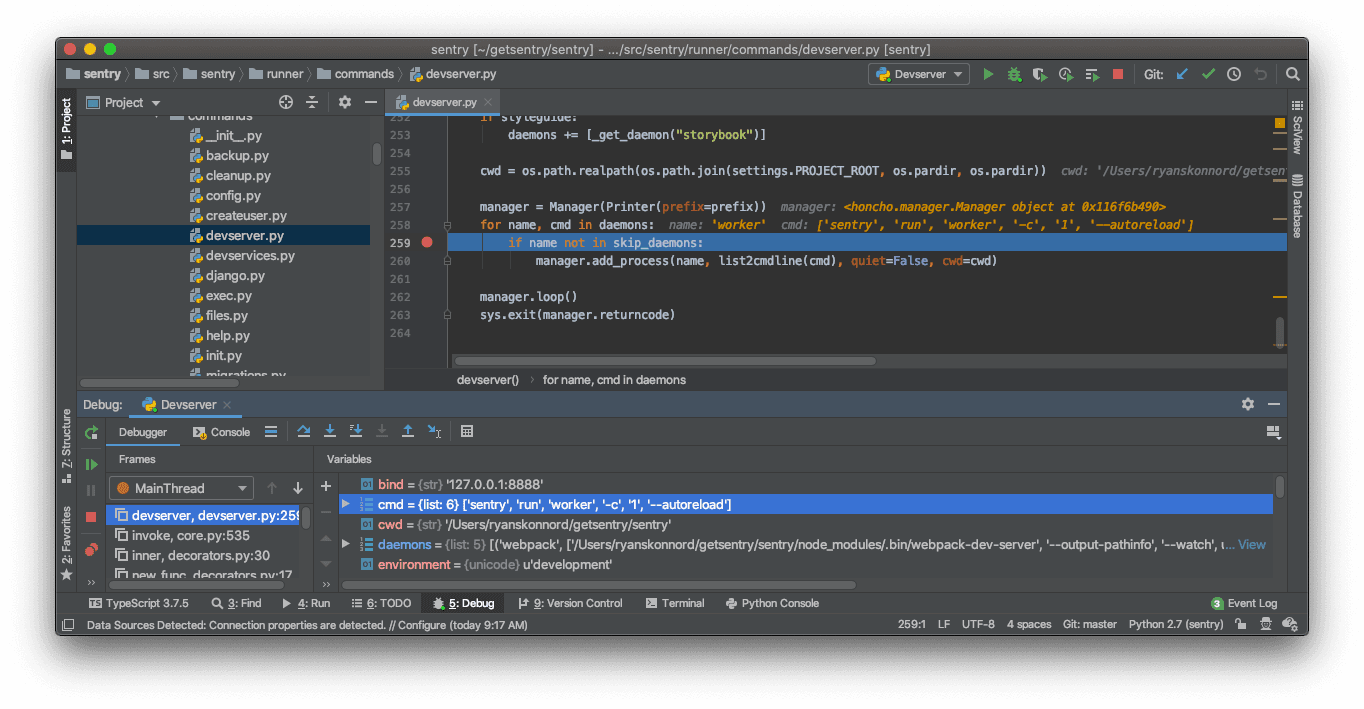Image resolution: width=1364 pixels, height=709 pixels.
Task: Click the Step Over debugger icon
Action: pos(304,431)
